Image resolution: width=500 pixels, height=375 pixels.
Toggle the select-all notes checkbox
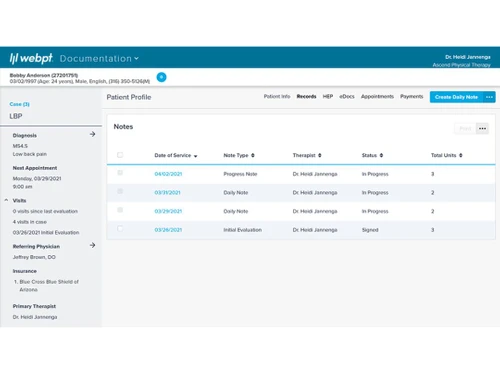tap(120, 155)
